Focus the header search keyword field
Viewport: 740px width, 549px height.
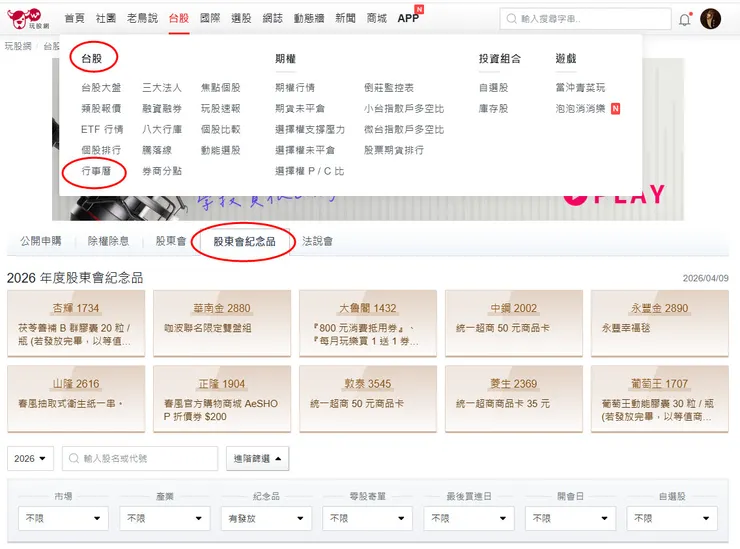coord(585,19)
